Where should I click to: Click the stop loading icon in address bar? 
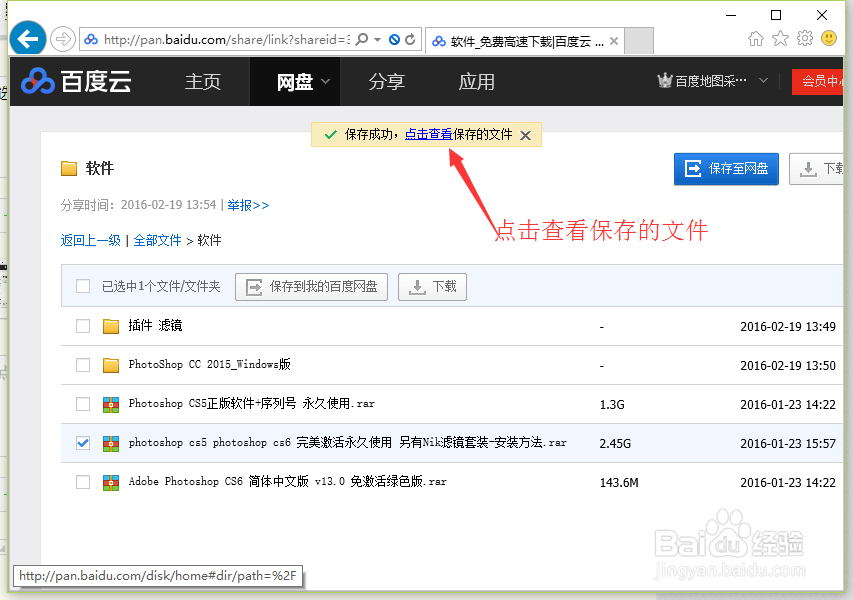(x=394, y=39)
